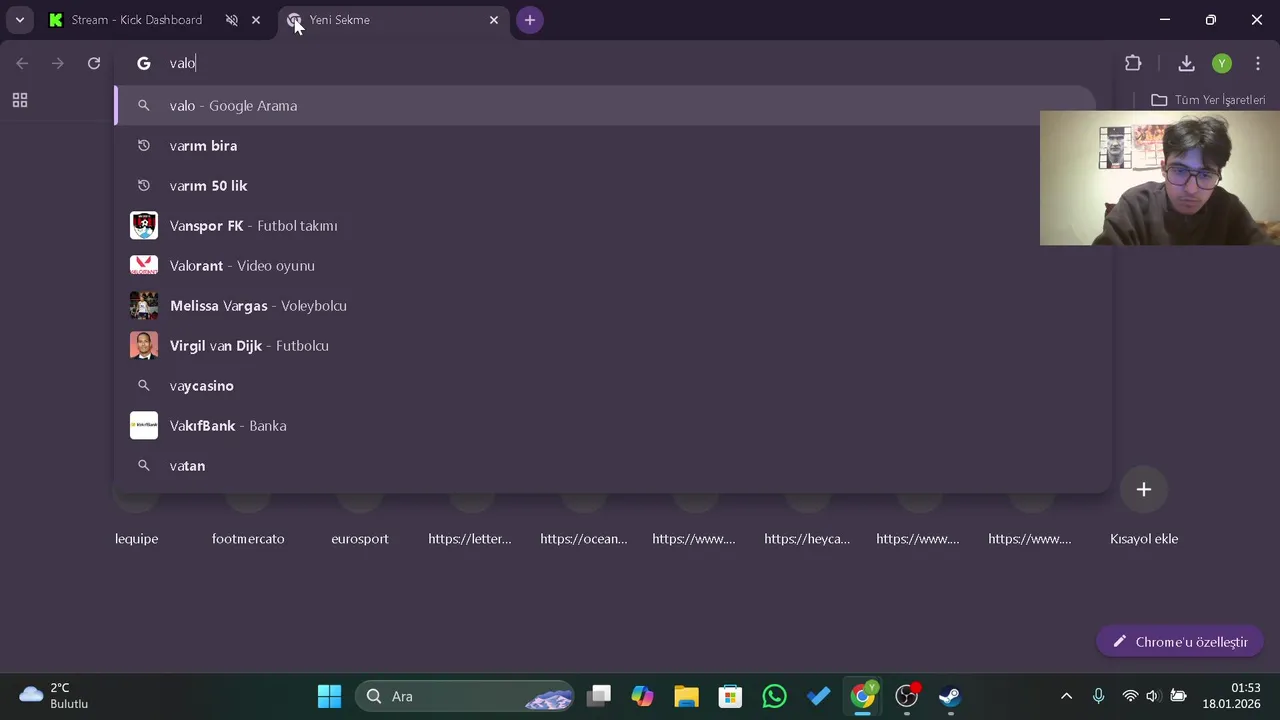The height and width of the screenshot is (720, 1280).
Task: Go back with the back arrow
Action: [x=22, y=63]
